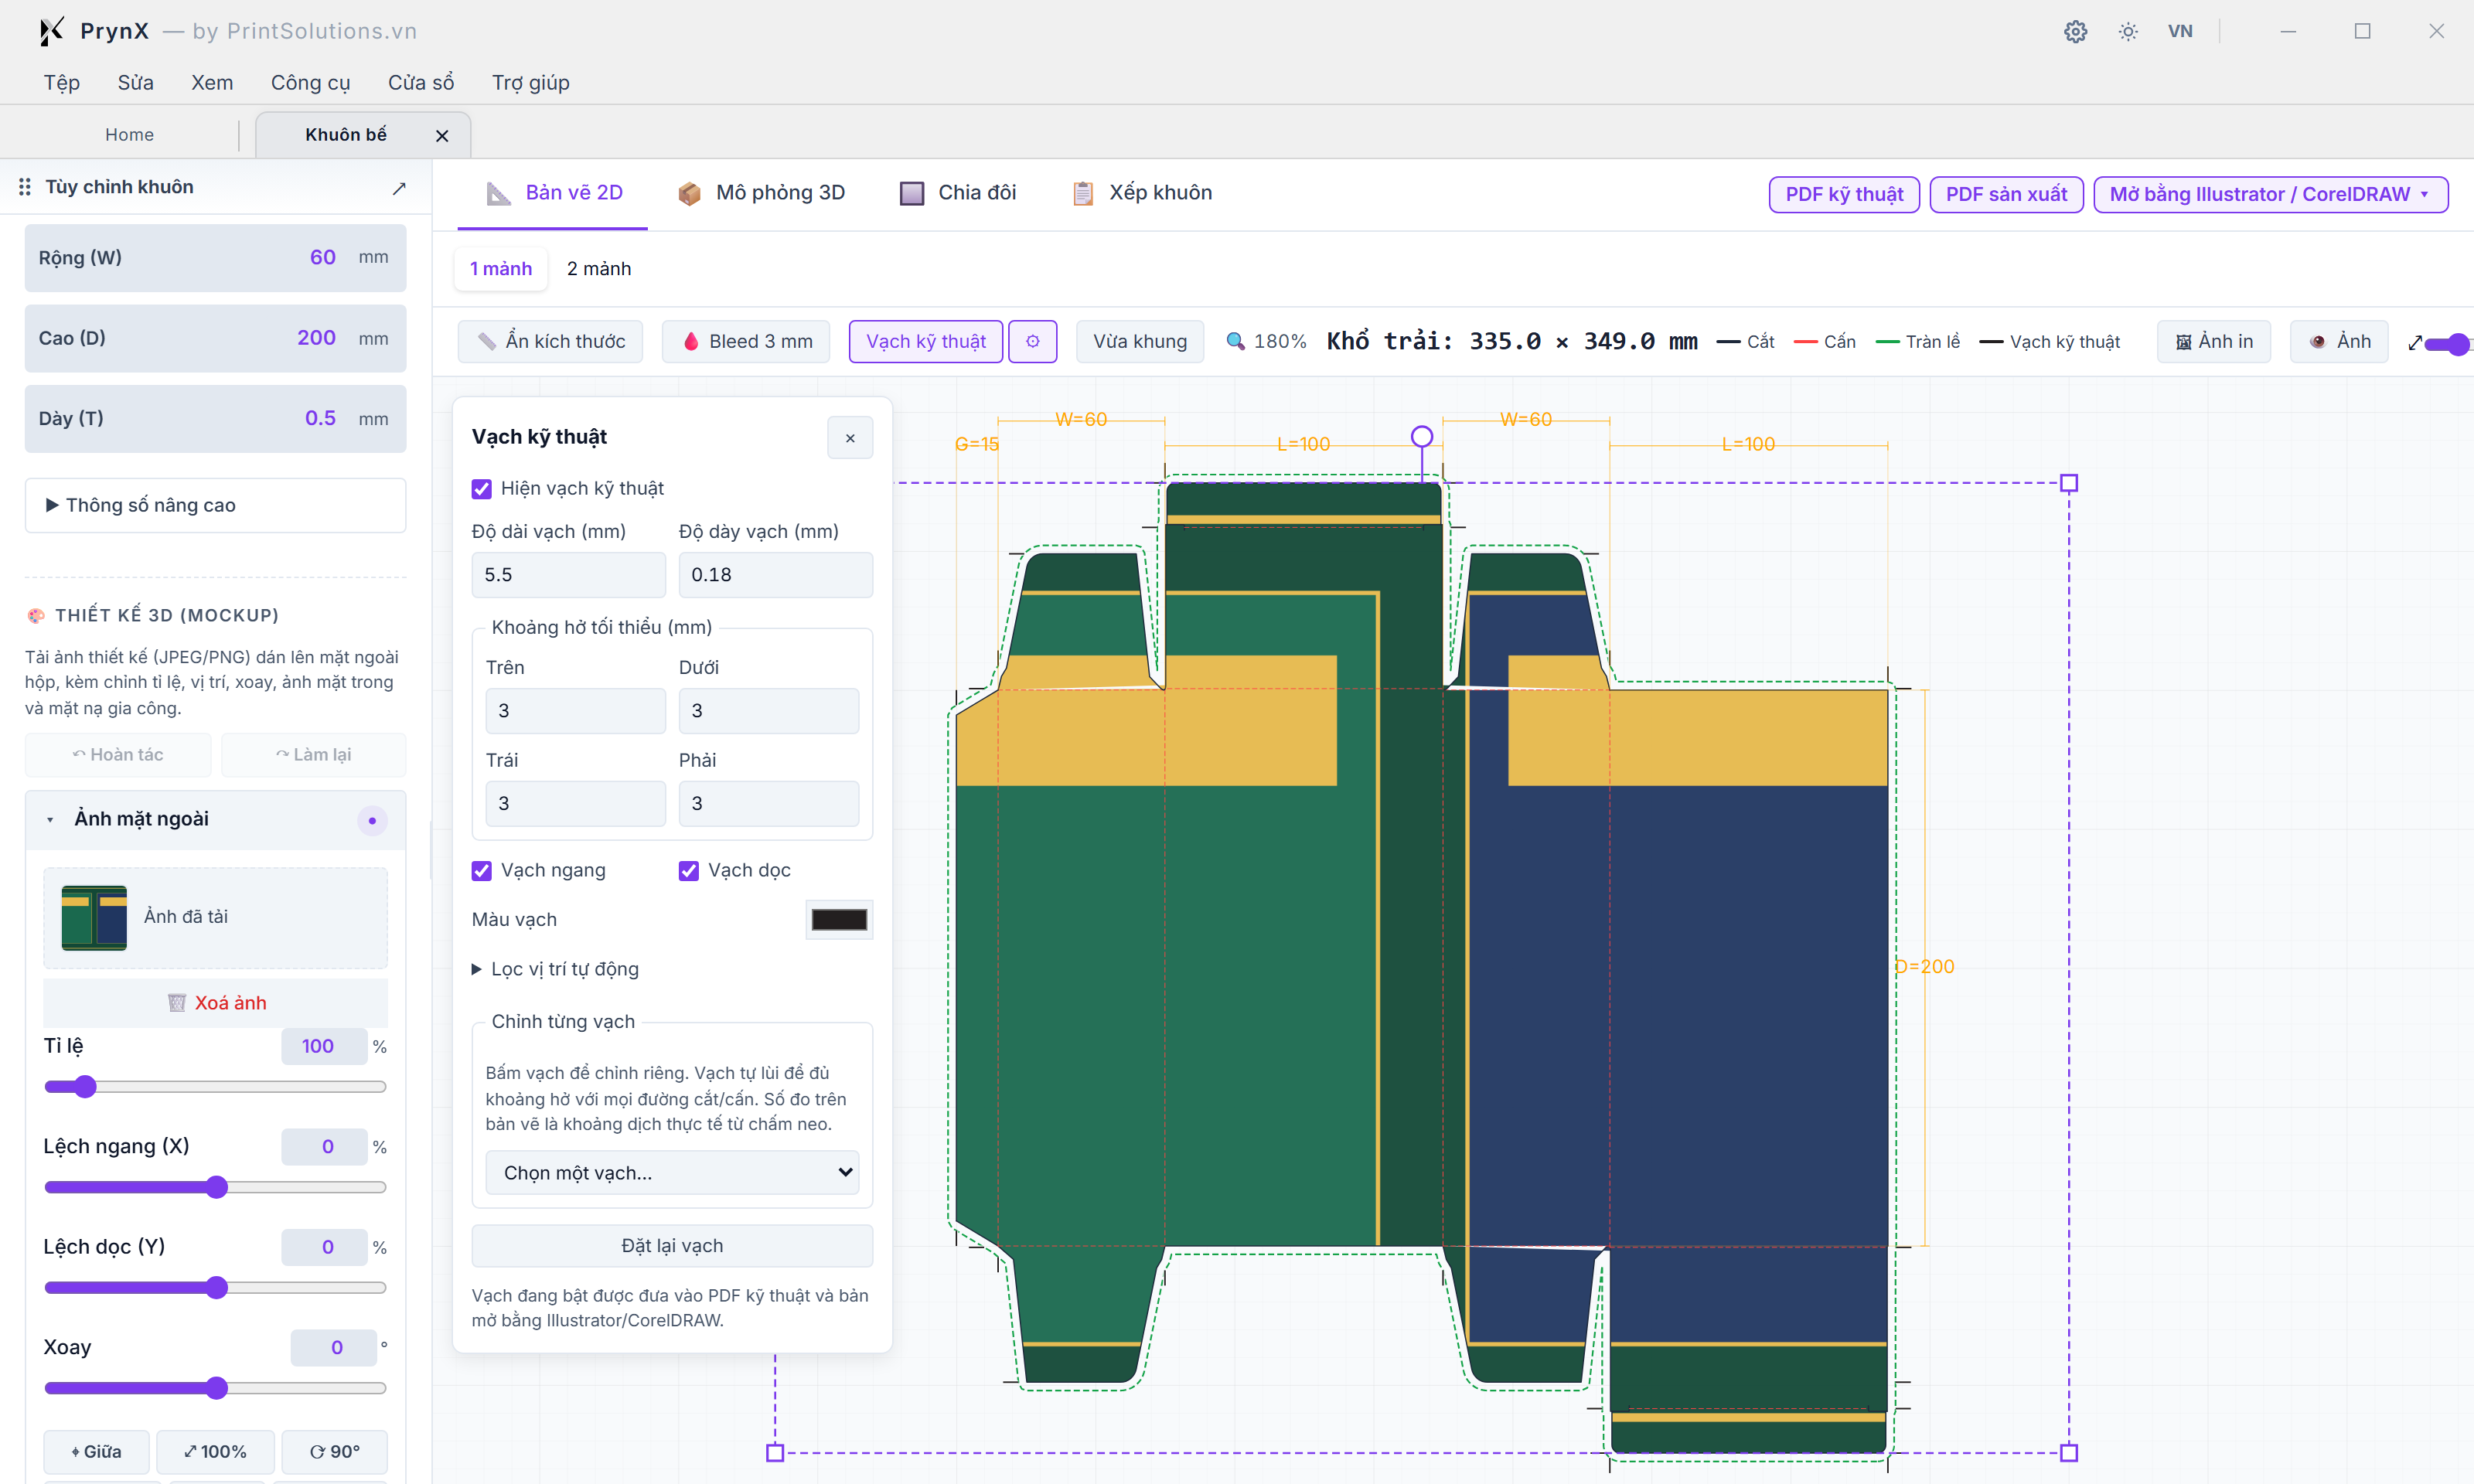Click the Độ dài vạch input field

tap(568, 574)
